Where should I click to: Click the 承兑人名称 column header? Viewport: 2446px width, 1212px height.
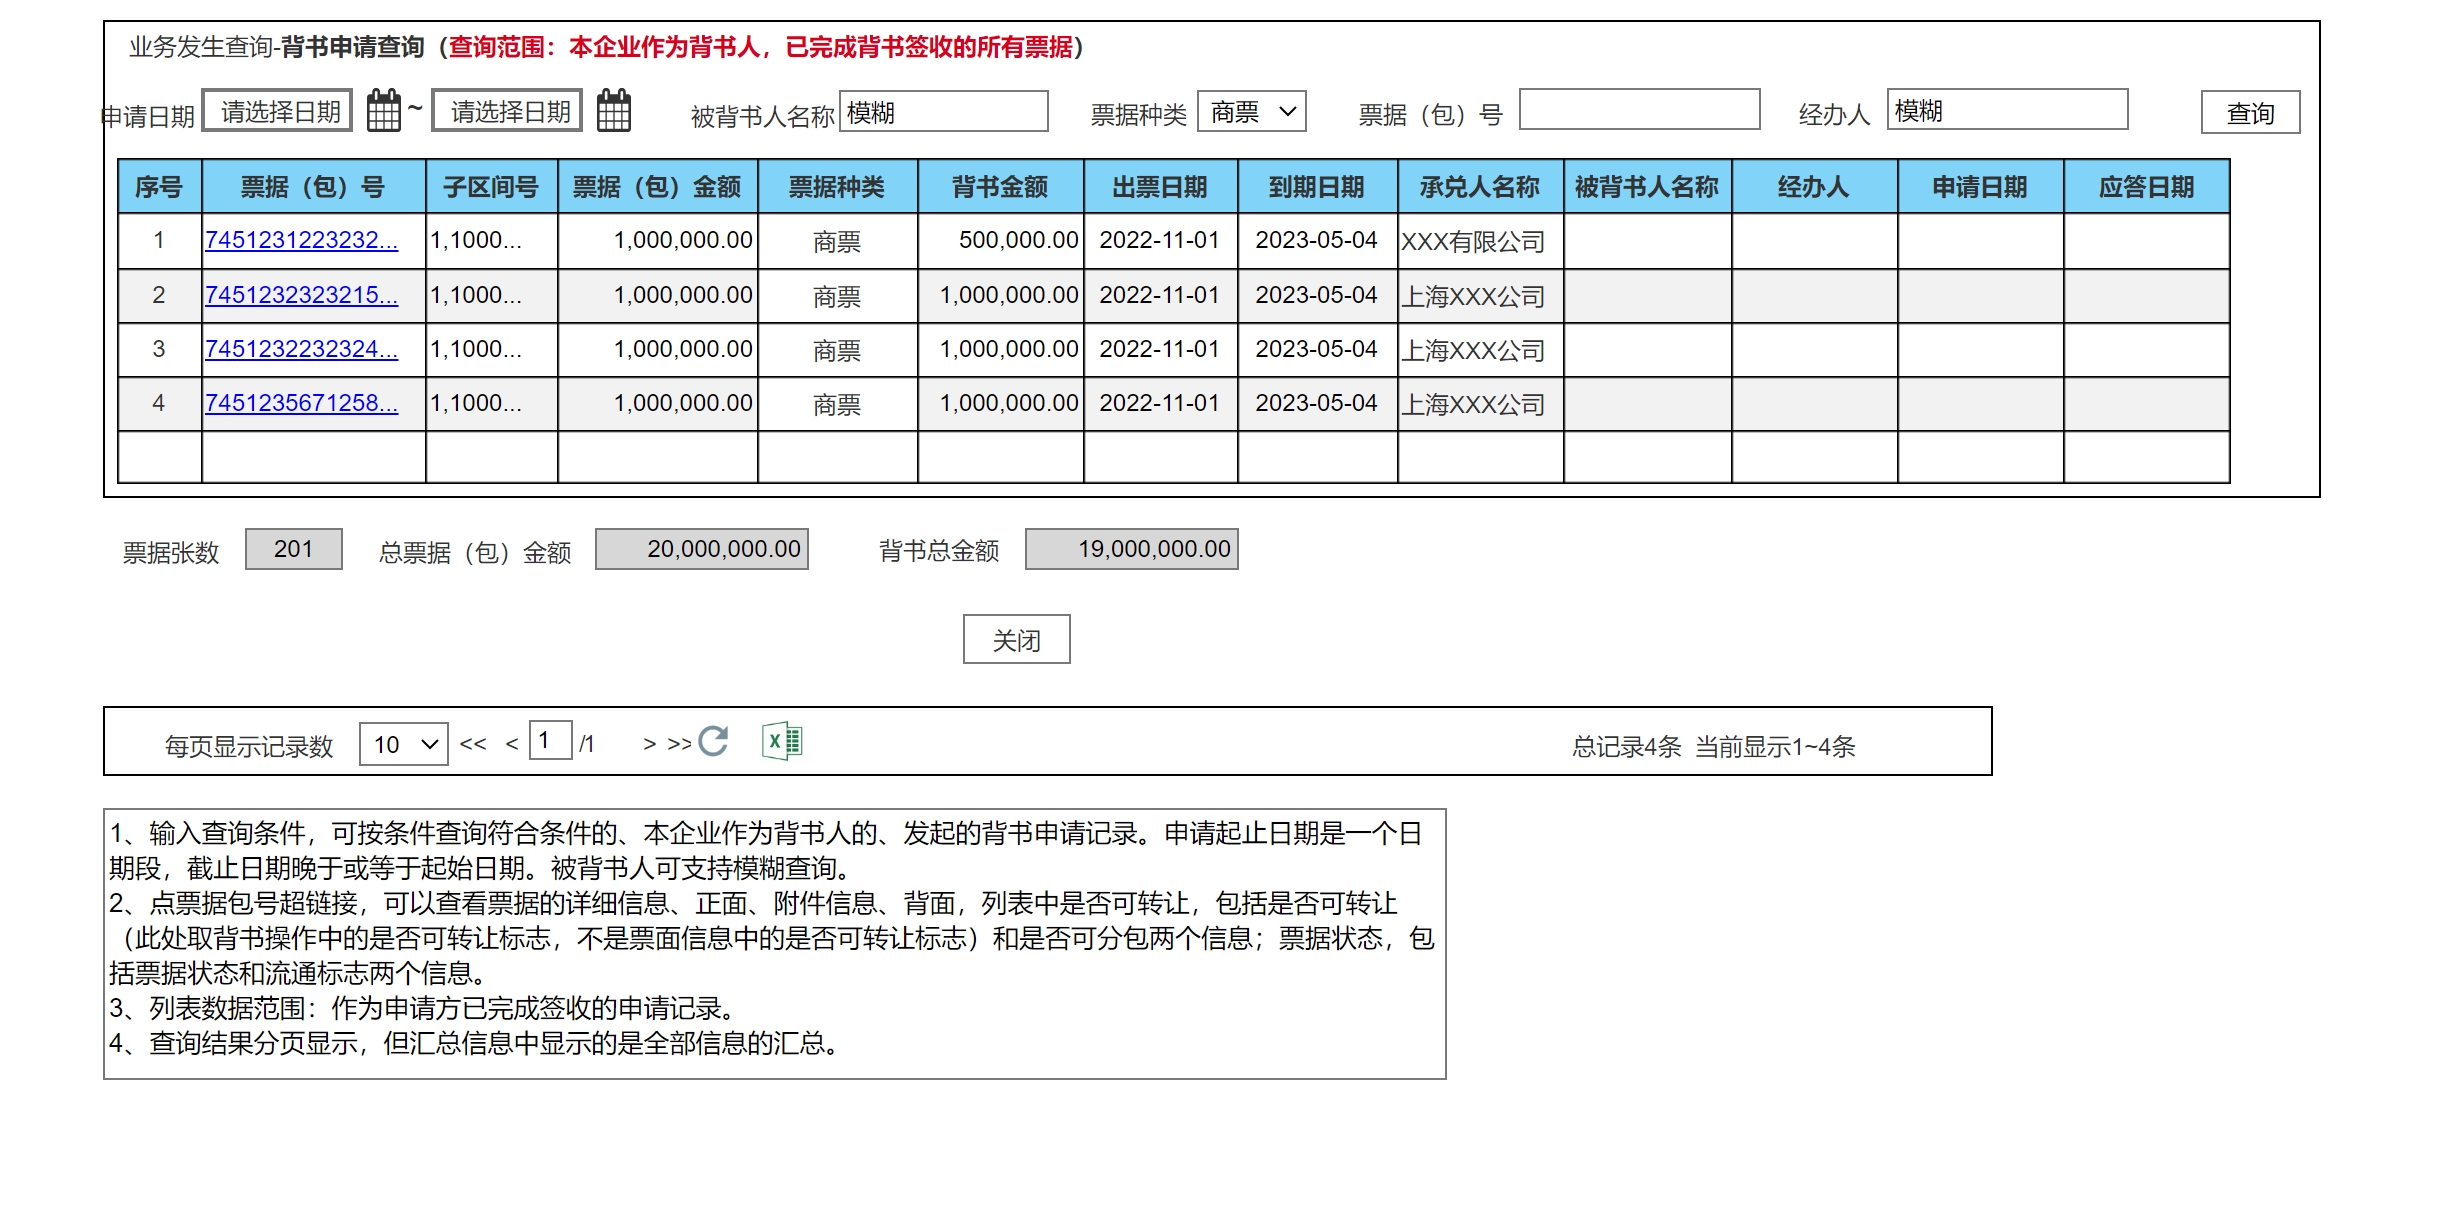pos(1481,186)
